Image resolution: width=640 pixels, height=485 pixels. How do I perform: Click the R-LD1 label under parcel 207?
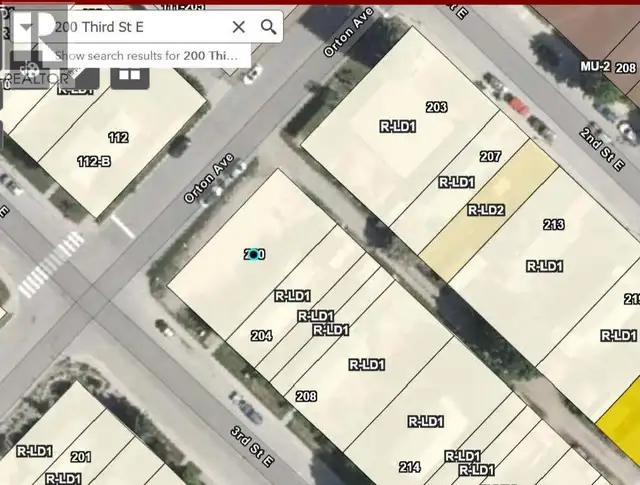456,182
